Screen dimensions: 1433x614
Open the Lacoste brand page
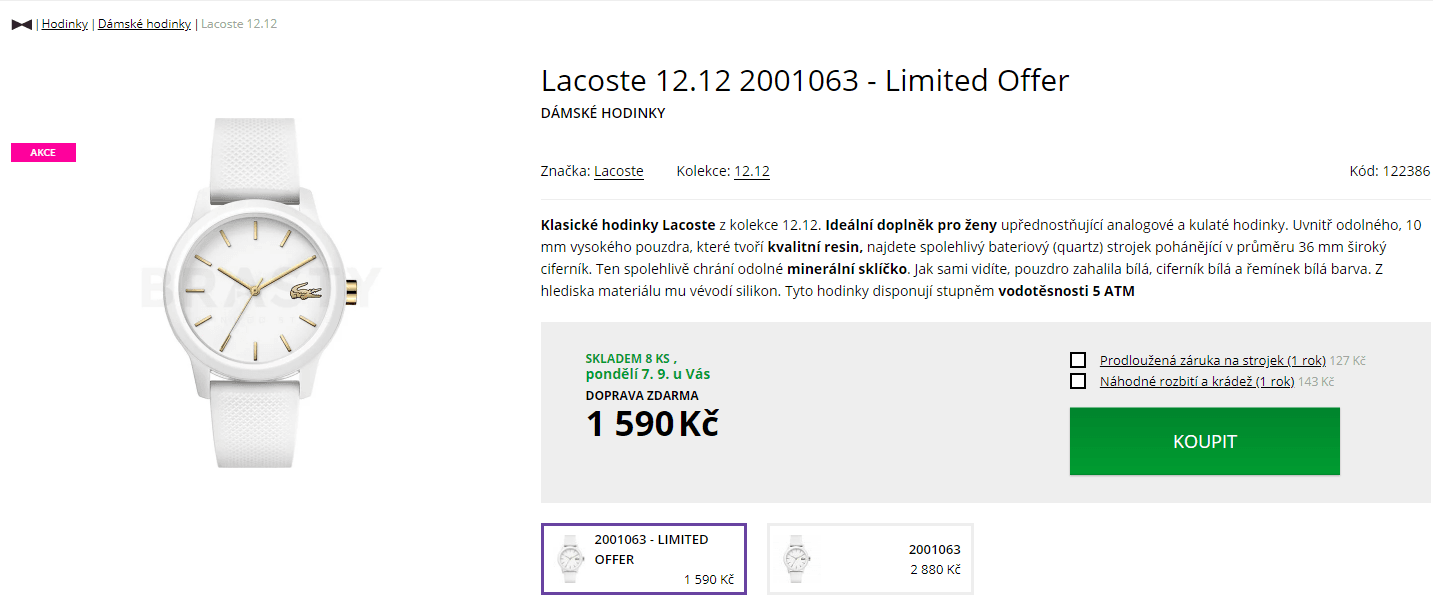(x=618, y=171)
